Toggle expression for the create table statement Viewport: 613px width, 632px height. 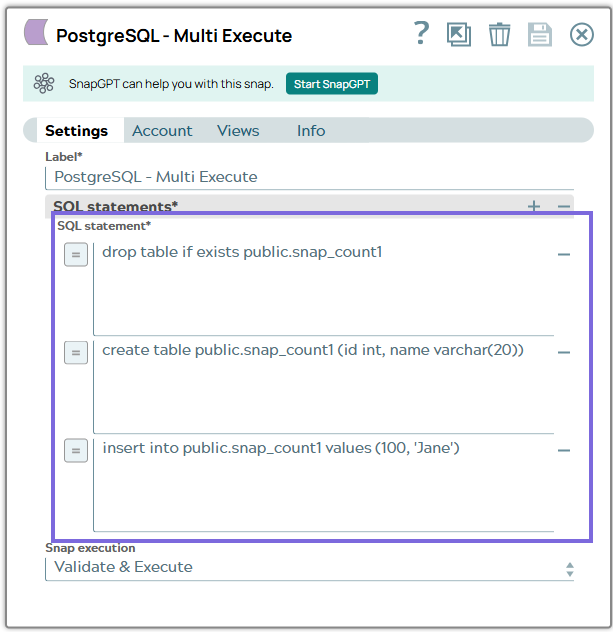[76, 352]
